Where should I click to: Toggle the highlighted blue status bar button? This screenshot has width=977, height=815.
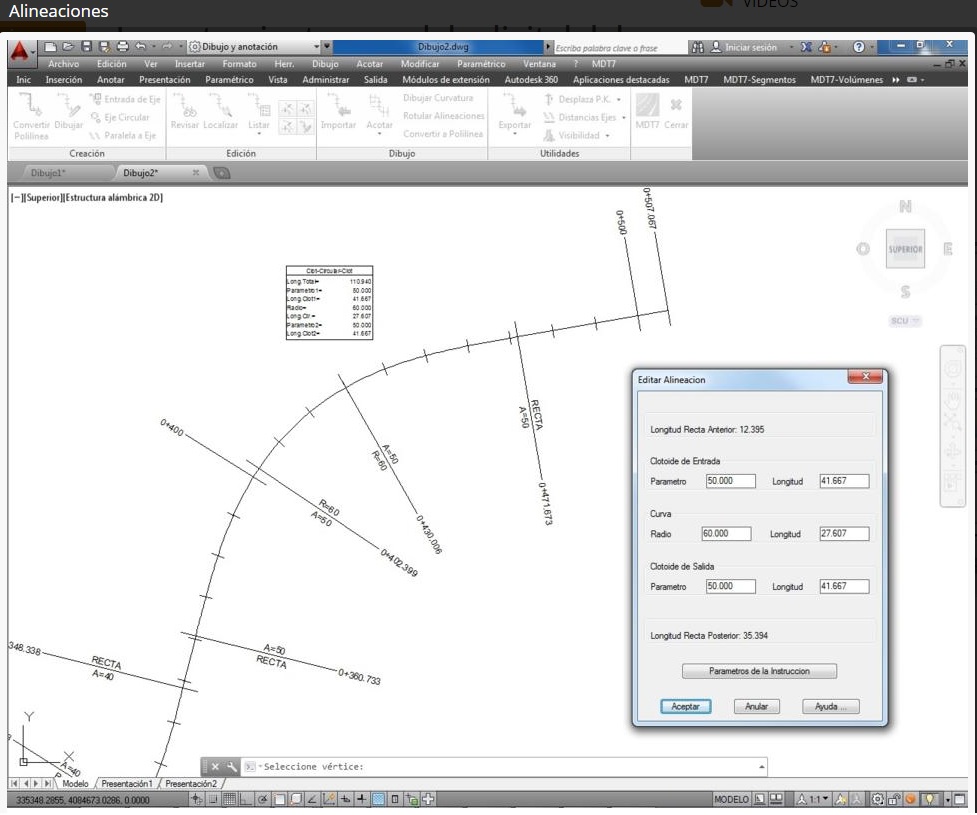coord(379,800)
